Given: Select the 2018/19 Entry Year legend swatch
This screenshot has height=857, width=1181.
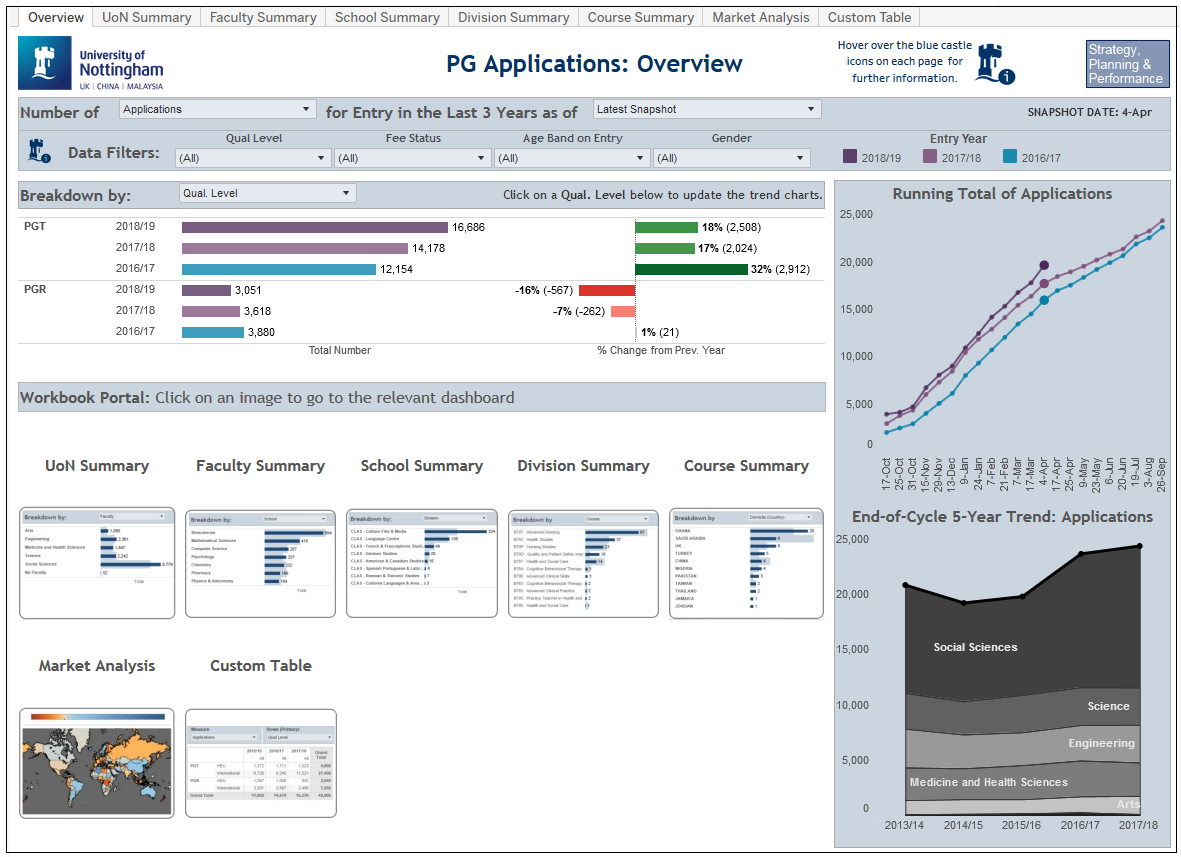Looking at the screenshot, I should [x=852, y=157].
